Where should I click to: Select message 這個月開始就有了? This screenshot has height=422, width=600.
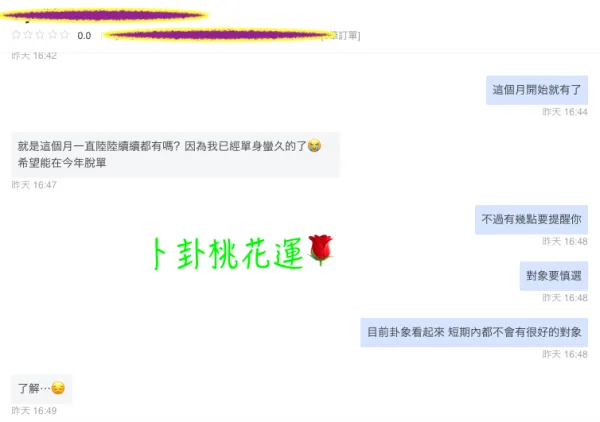pos(537,90)
